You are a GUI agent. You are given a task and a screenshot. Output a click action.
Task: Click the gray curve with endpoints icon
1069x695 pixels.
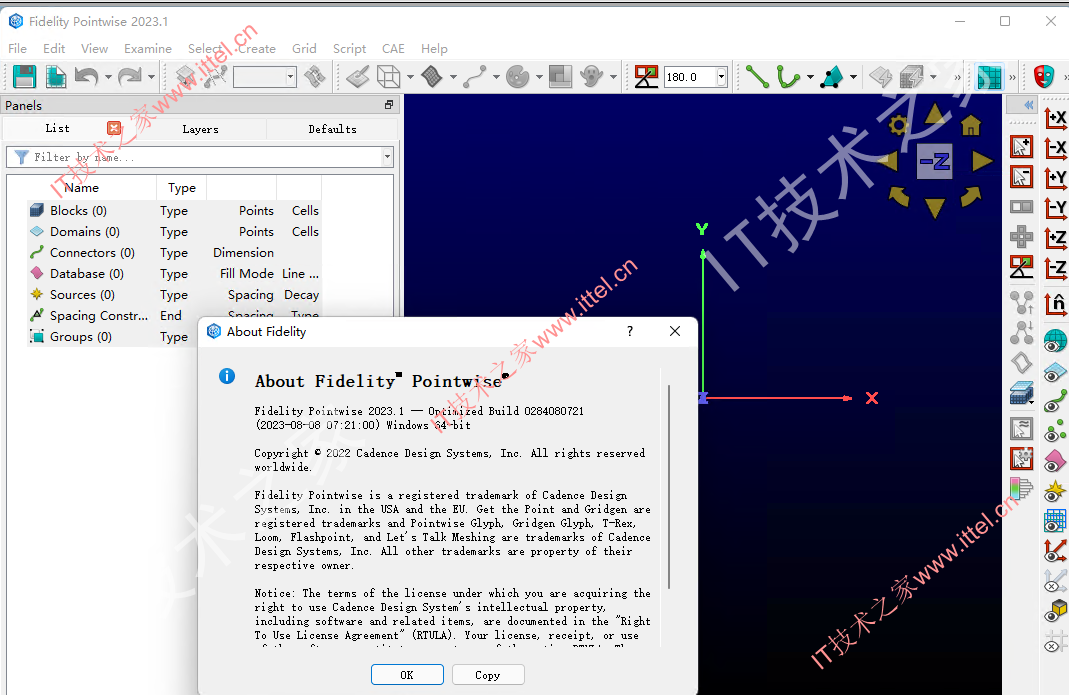coord(475,76)
